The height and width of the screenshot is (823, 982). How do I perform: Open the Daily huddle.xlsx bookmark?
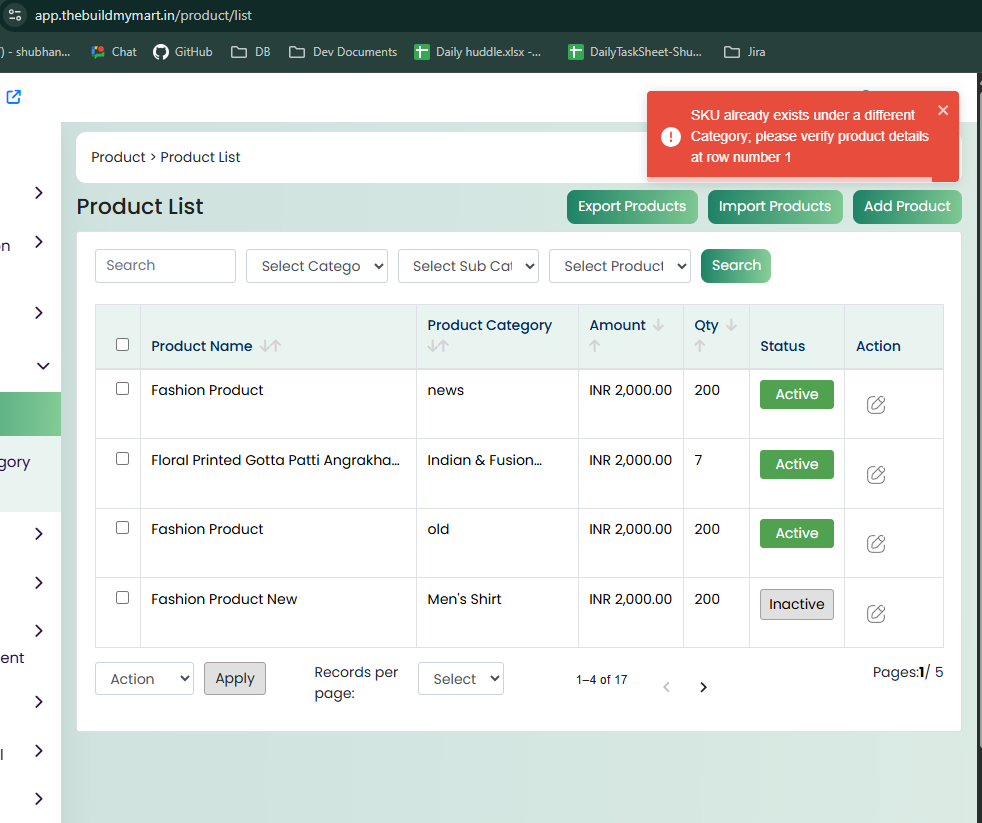point(477,52)
